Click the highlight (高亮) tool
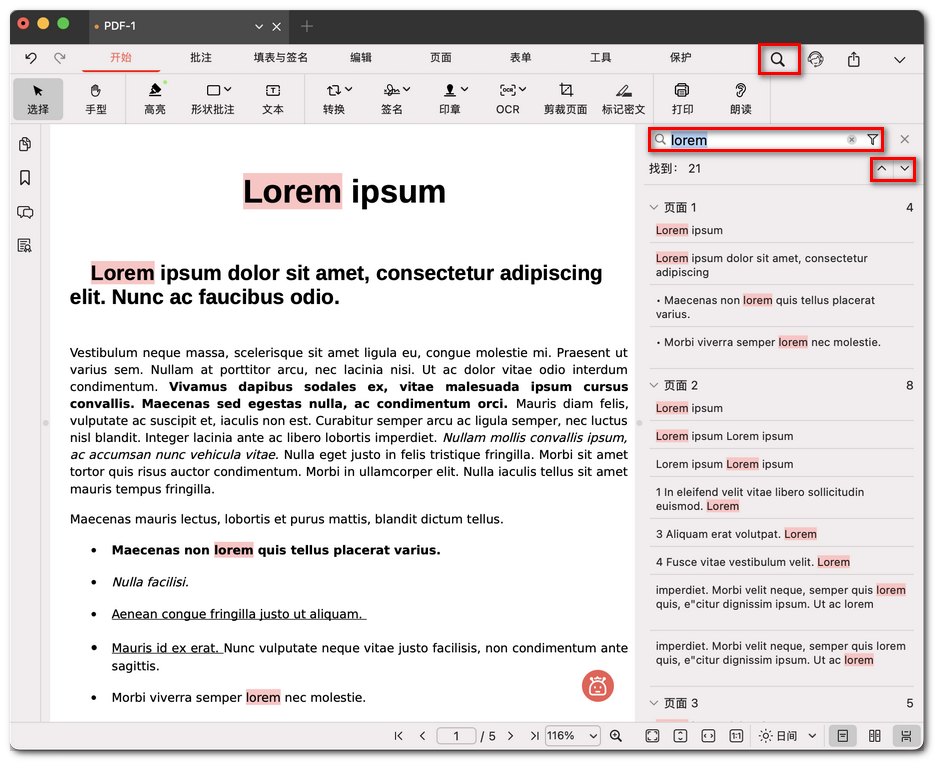This screenshot has width=935, height=762. pyautogui.click(x=154, y=98)
